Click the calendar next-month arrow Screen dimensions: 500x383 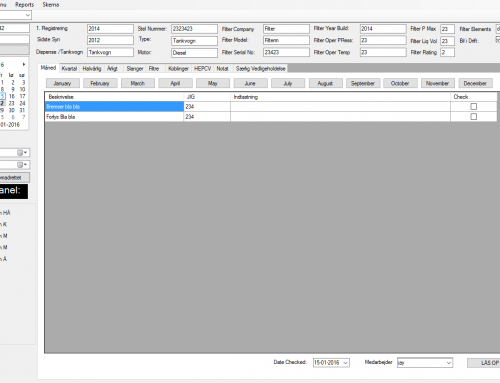(24, 64)
